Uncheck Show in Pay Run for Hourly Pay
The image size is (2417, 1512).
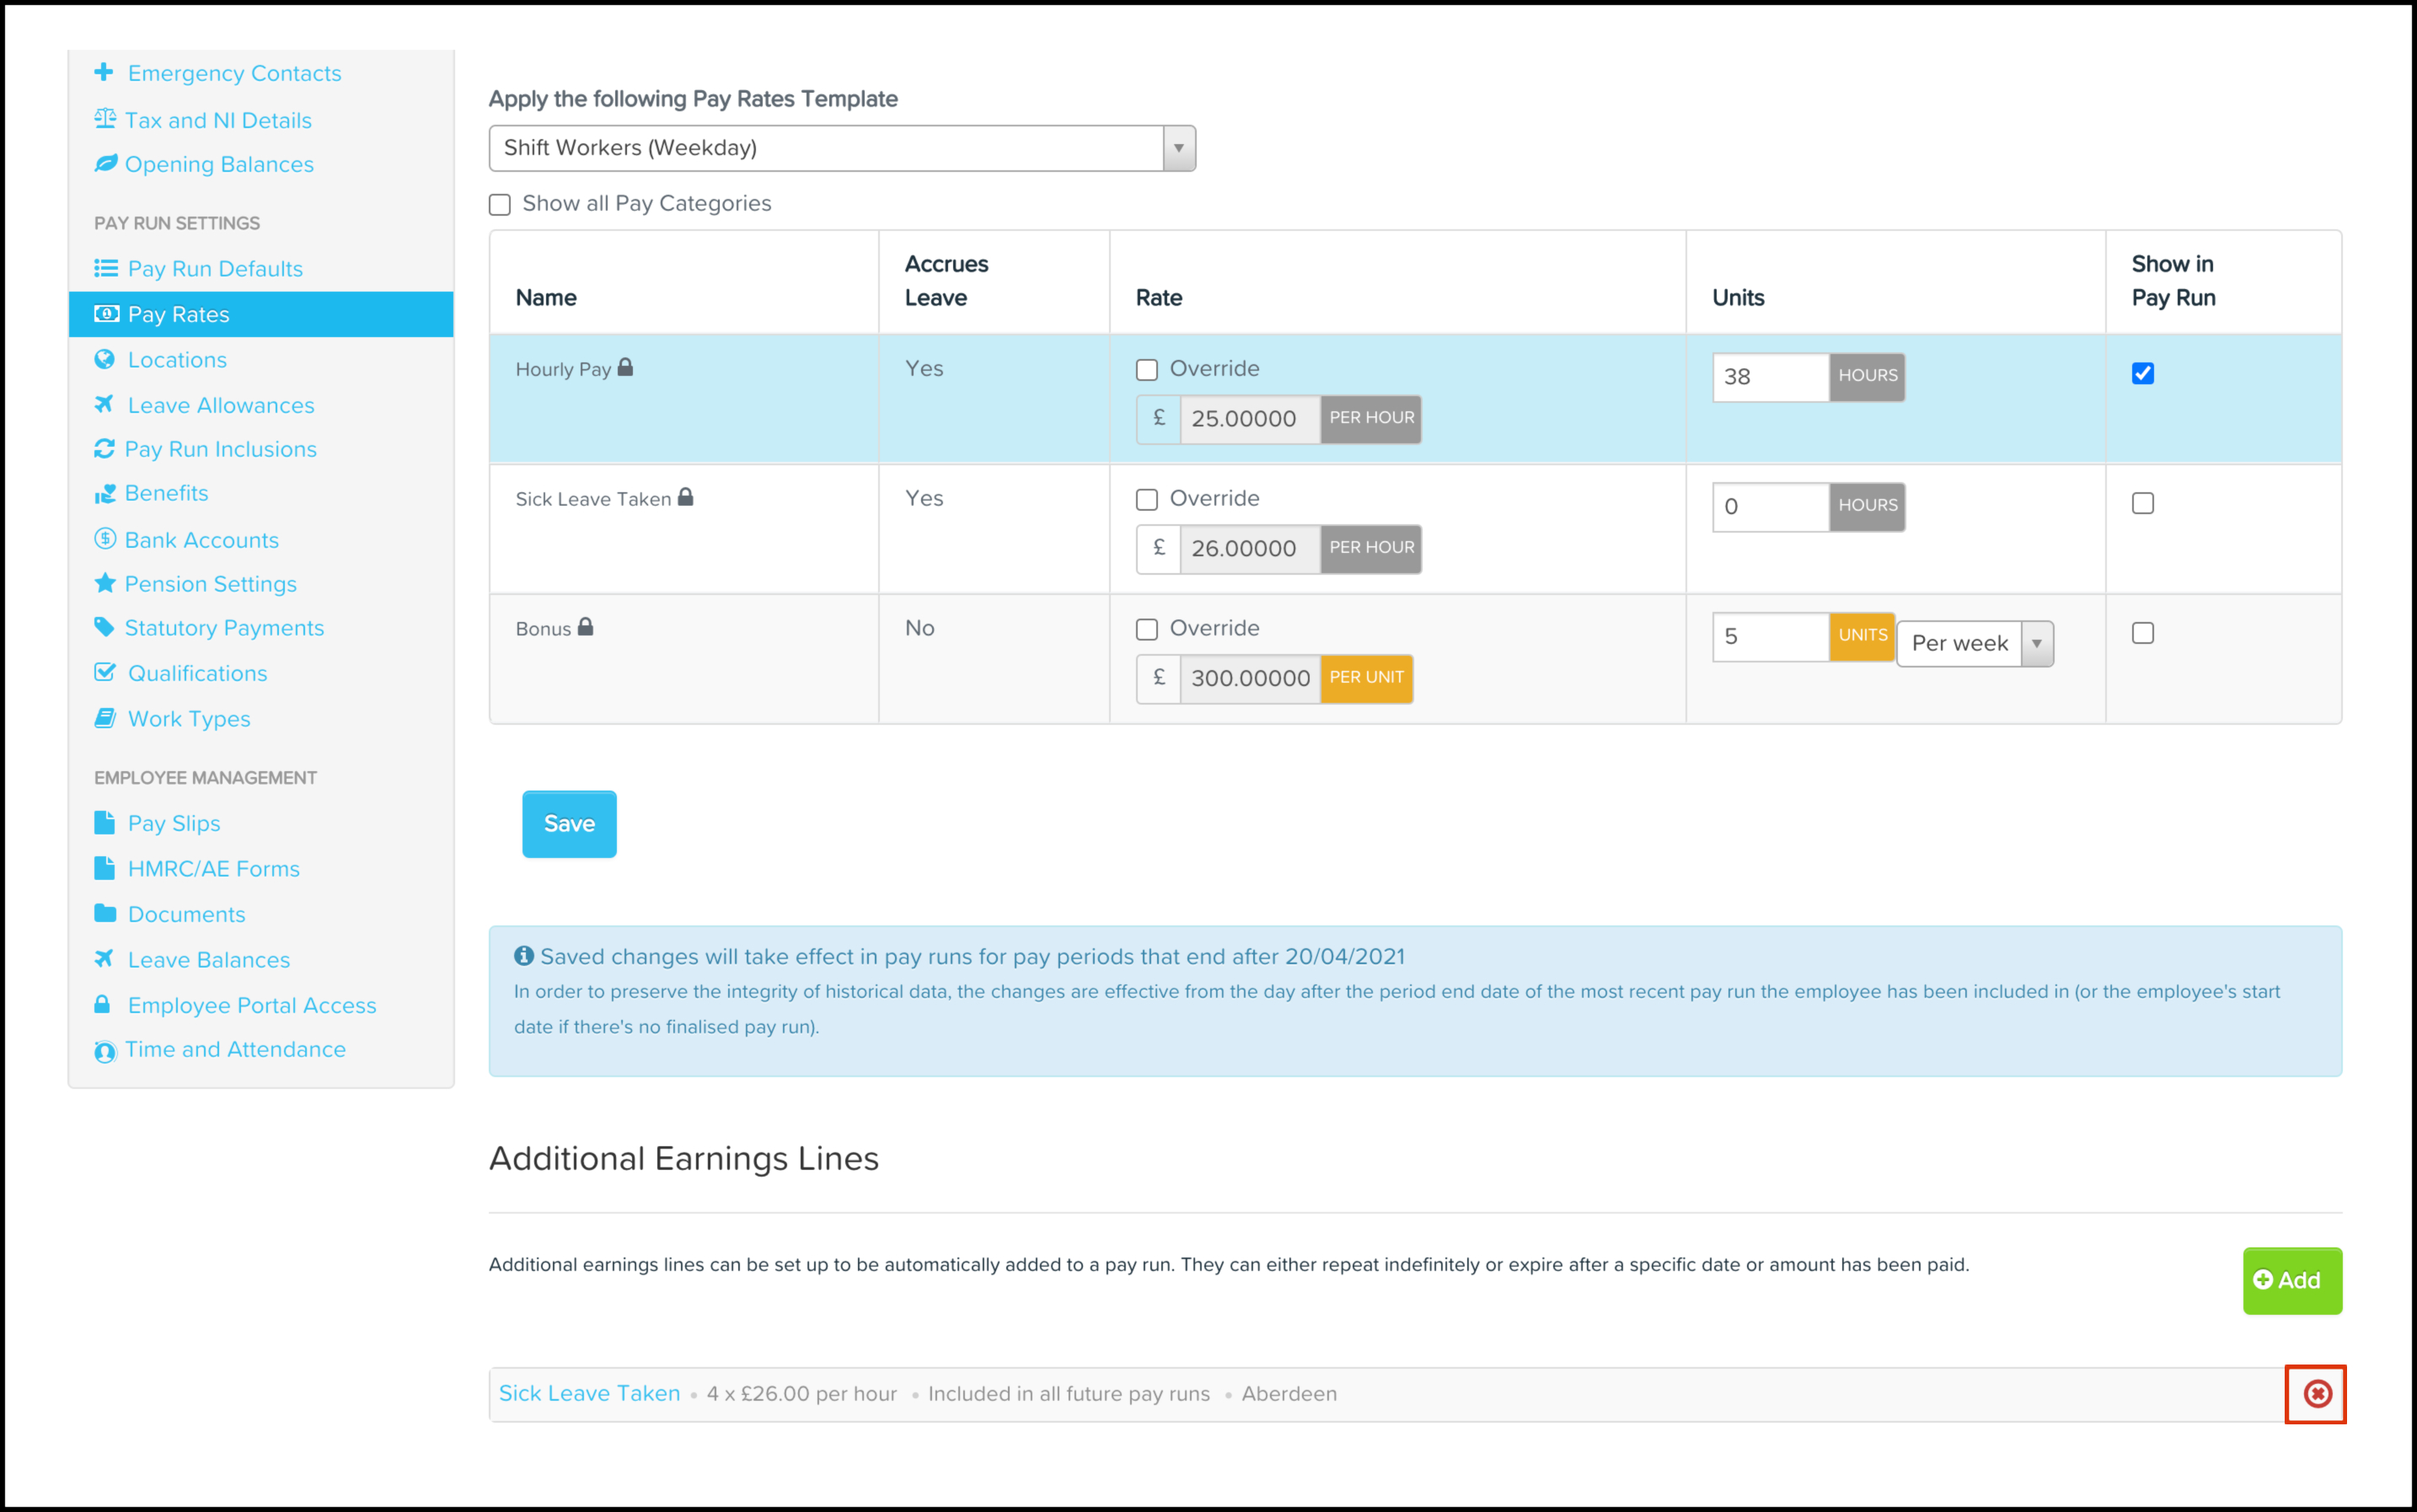[2142, 374]
